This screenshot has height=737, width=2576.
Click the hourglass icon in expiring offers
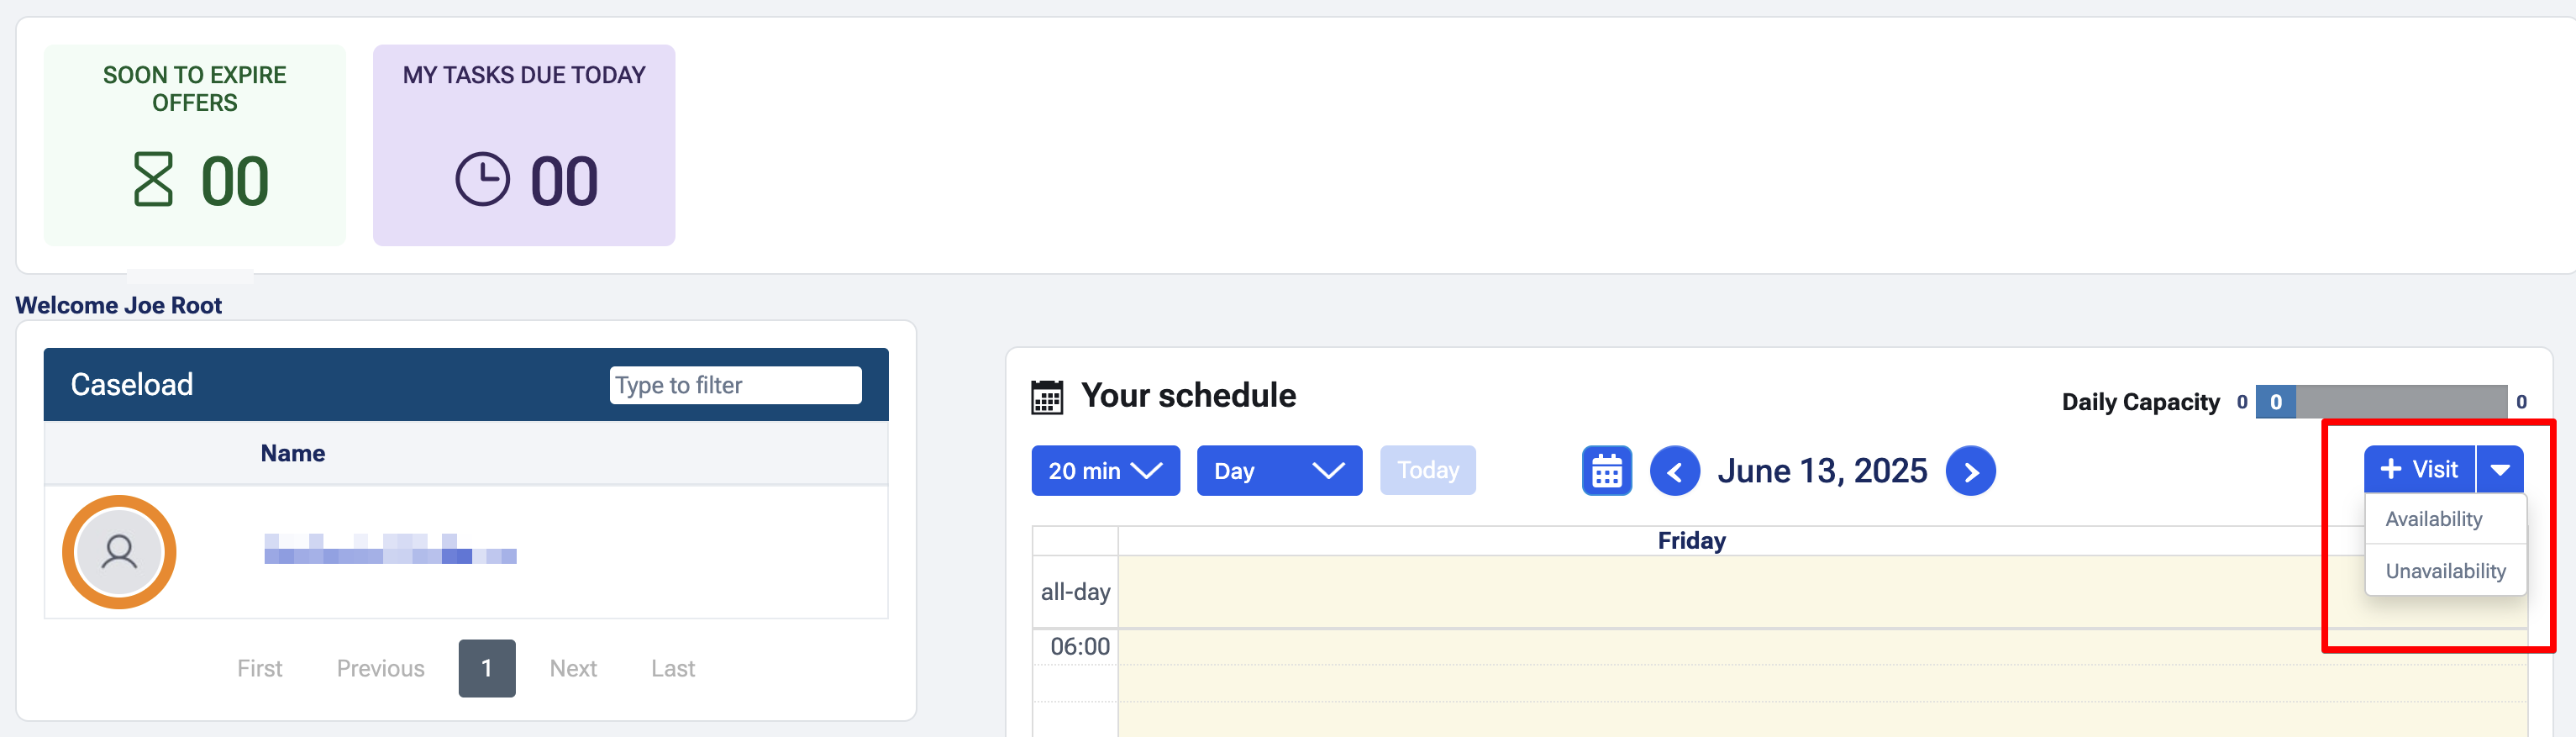tap(153, 180)
